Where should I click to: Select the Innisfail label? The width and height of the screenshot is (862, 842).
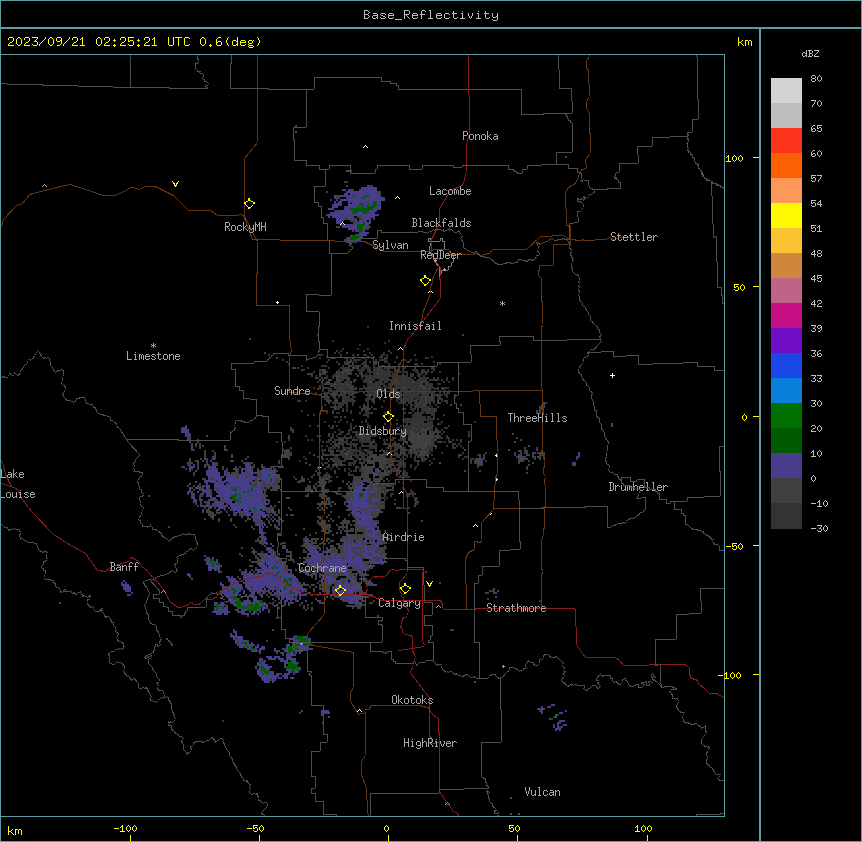tap(415, 326)
